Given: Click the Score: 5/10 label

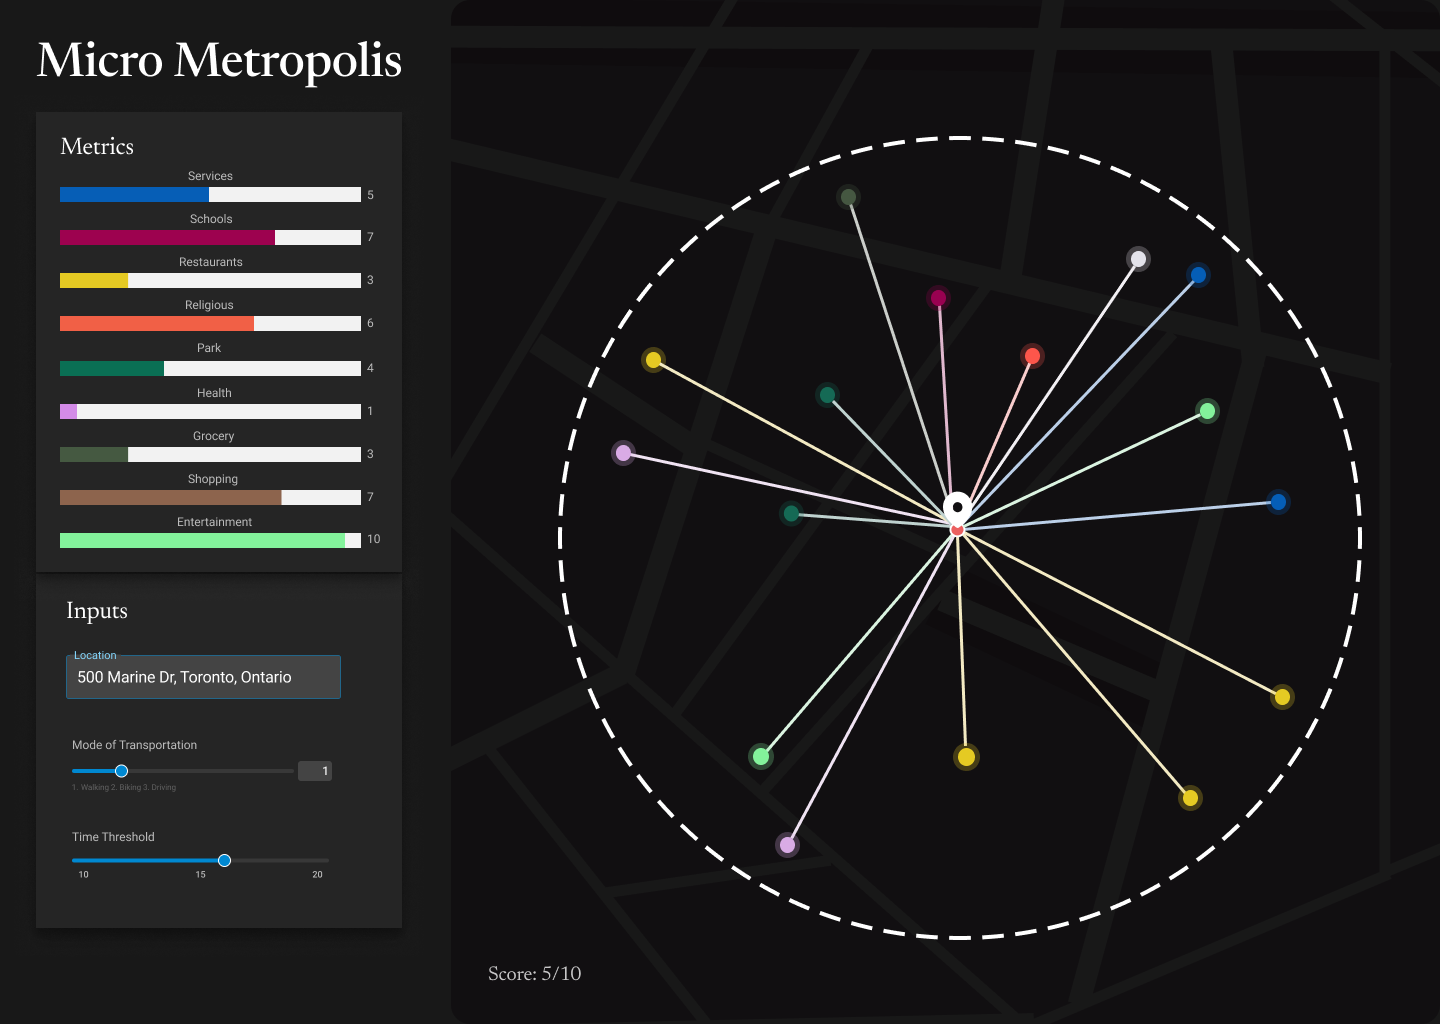Looking at the screenshot, I should point(534,973).
